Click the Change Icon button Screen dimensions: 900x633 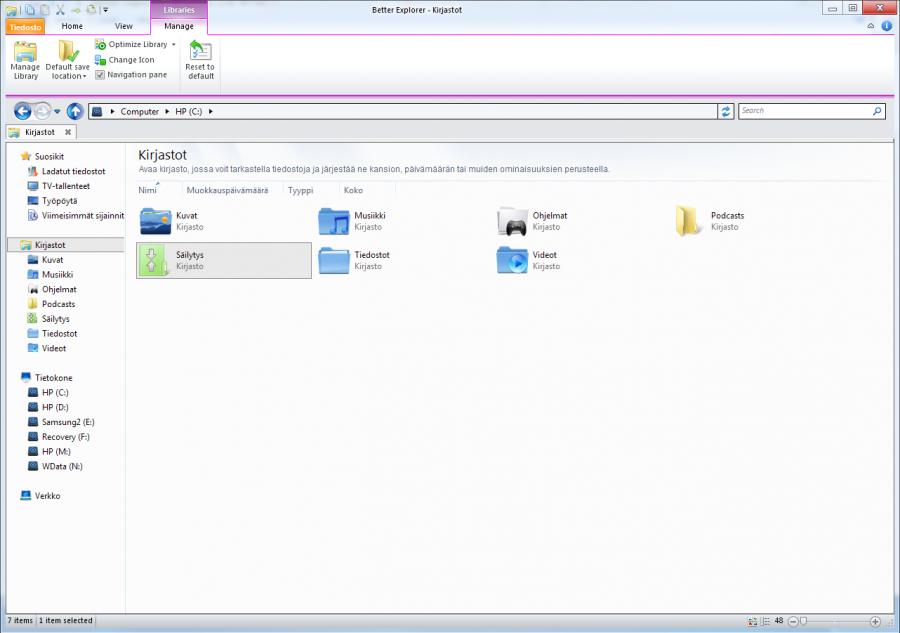(x=131, y=60)
